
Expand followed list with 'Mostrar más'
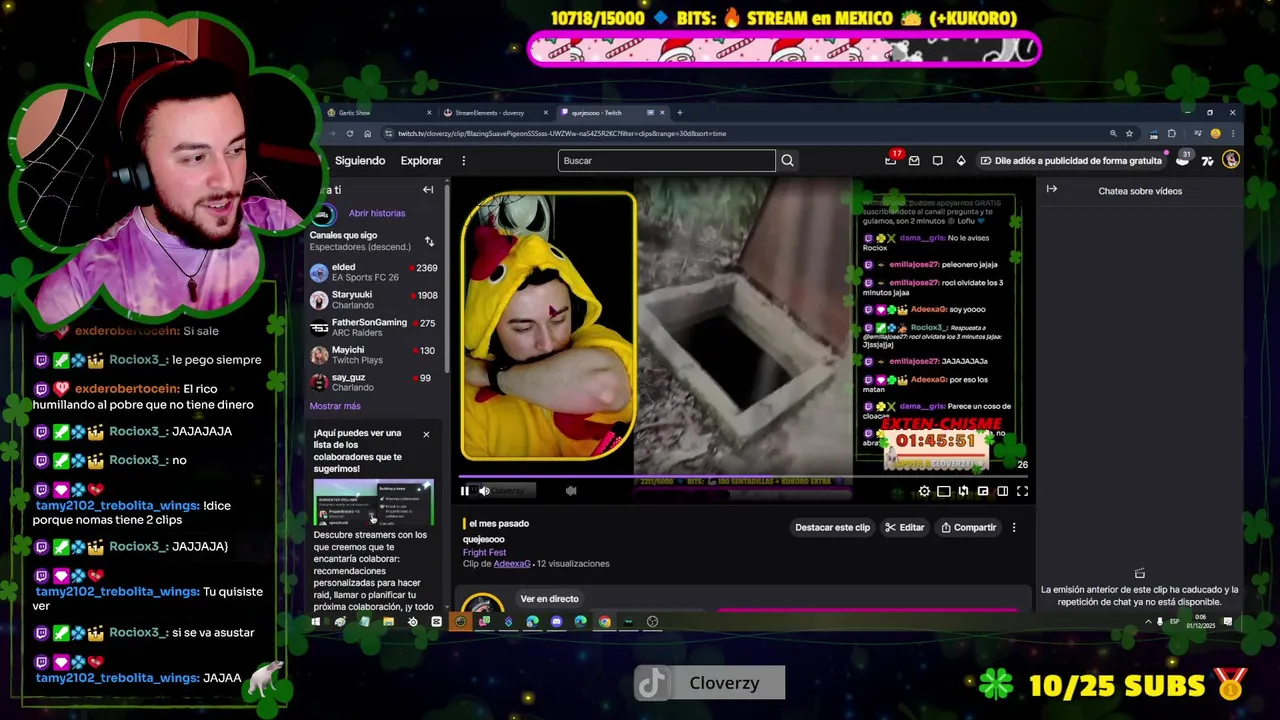click(x=335, y=406)
